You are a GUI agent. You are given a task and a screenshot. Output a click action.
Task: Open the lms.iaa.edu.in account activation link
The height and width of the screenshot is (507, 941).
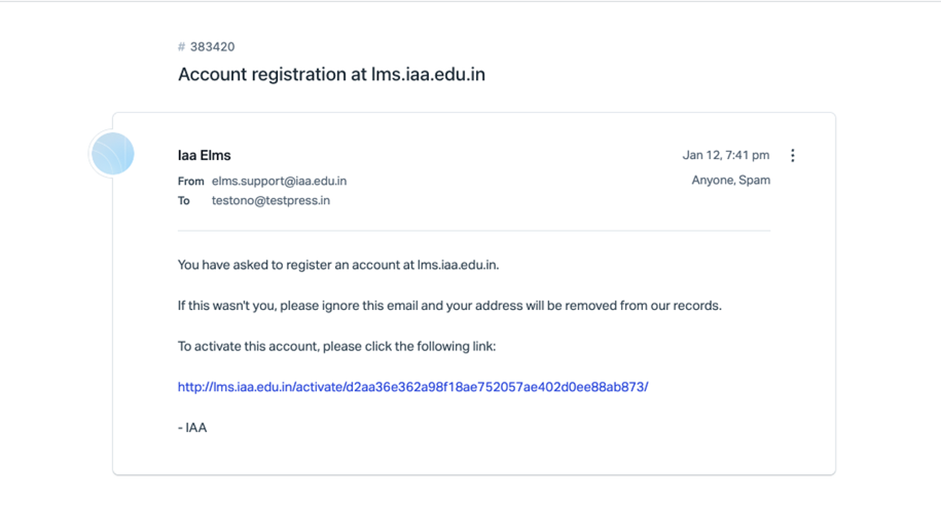(412, 387)
